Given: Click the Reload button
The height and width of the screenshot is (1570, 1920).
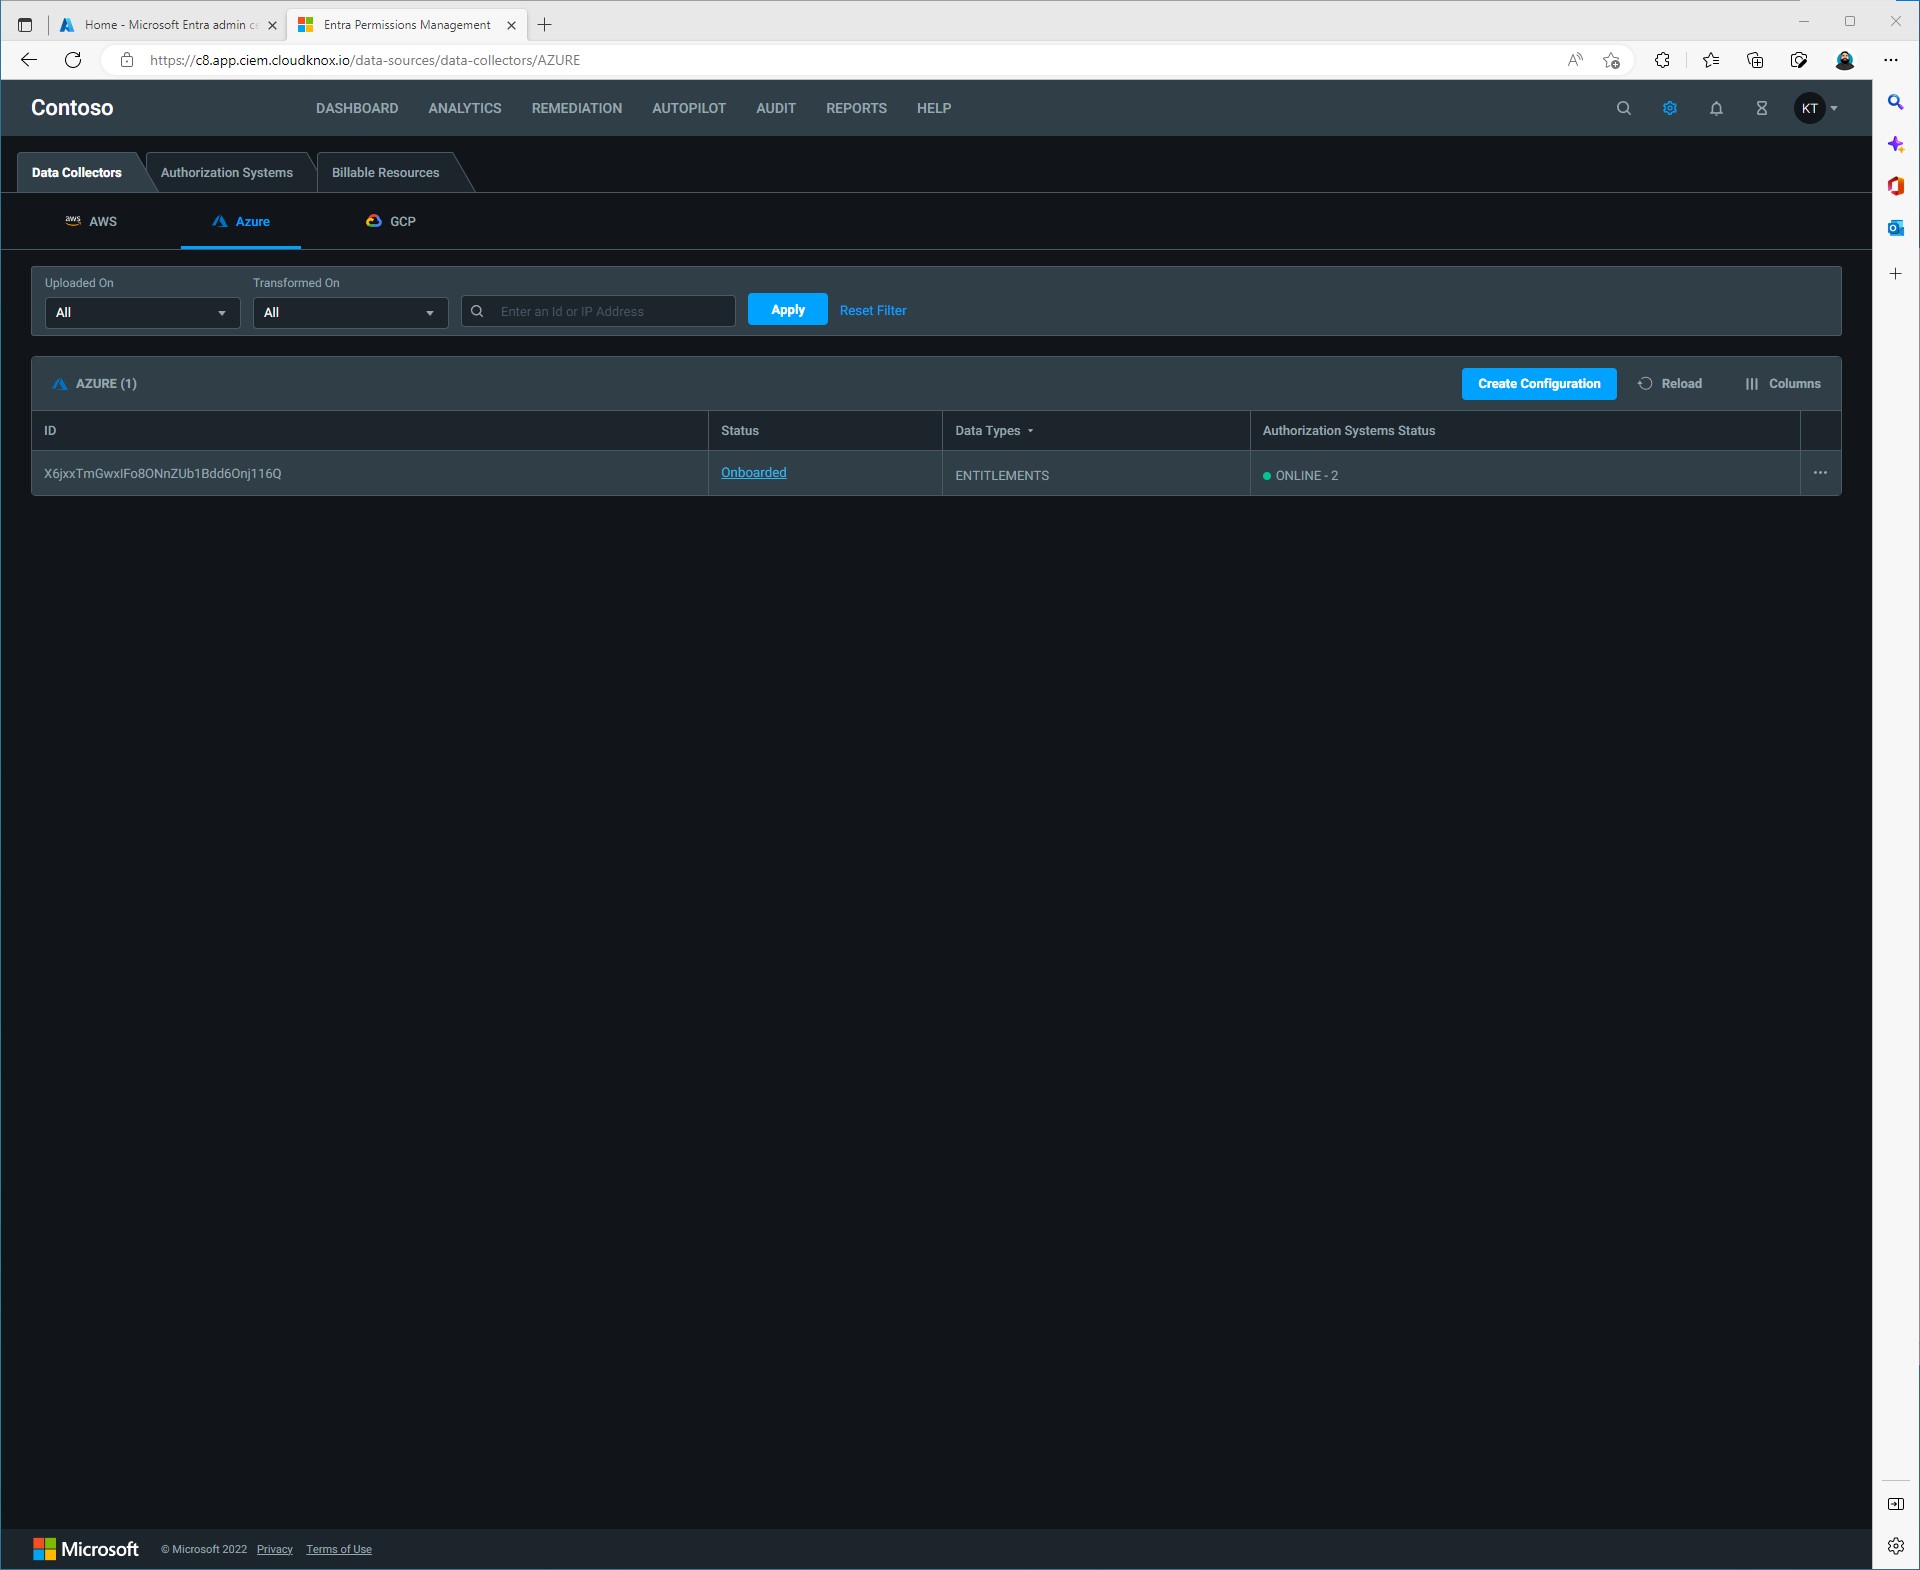Looking at the screenshot, I should pyautogui.click(x=1670, y=384).
